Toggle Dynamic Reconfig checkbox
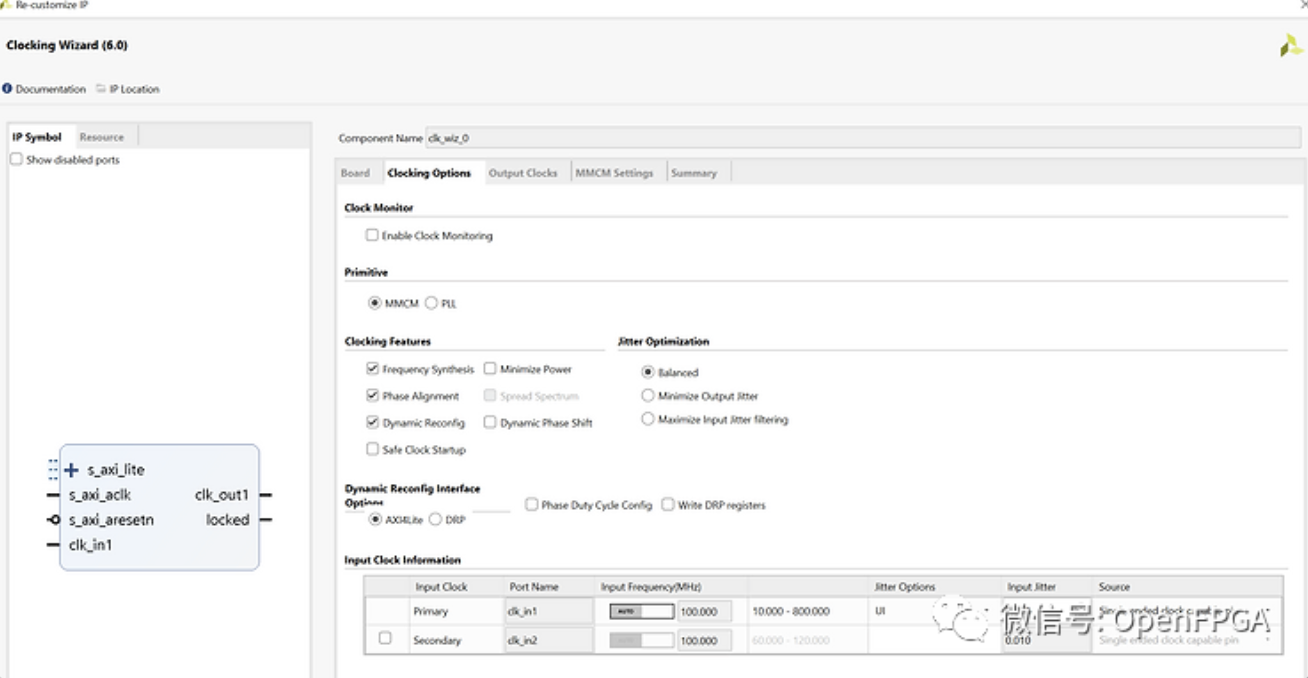 [x=373, y=422]
